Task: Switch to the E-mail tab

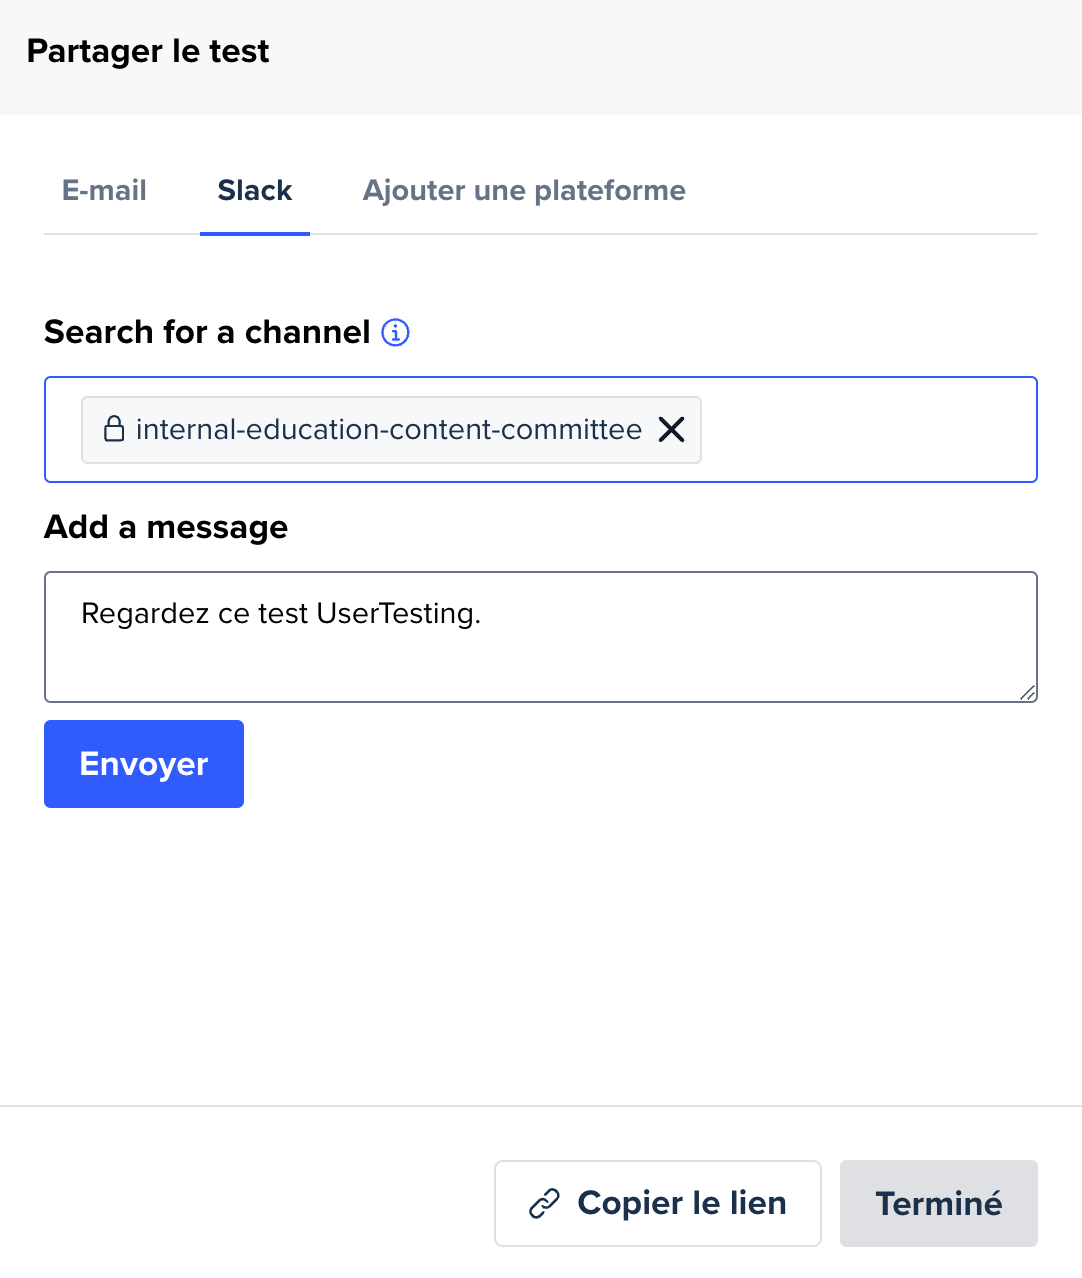Action: (x=104, y=190)
